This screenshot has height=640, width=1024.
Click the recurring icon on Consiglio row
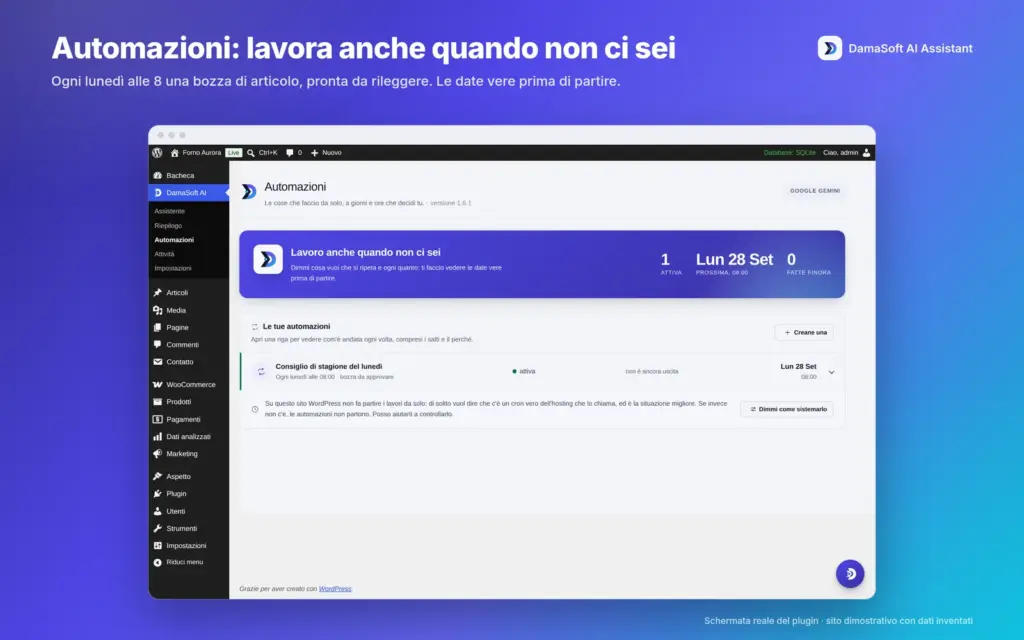click(x=261, y=372)
